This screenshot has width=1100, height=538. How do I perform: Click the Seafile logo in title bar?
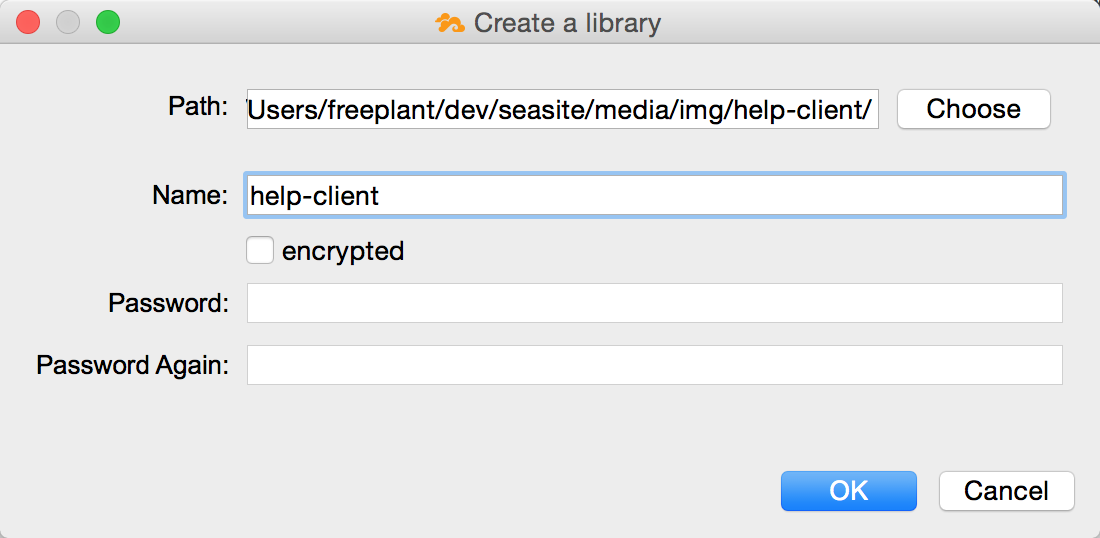coord(450,23)
